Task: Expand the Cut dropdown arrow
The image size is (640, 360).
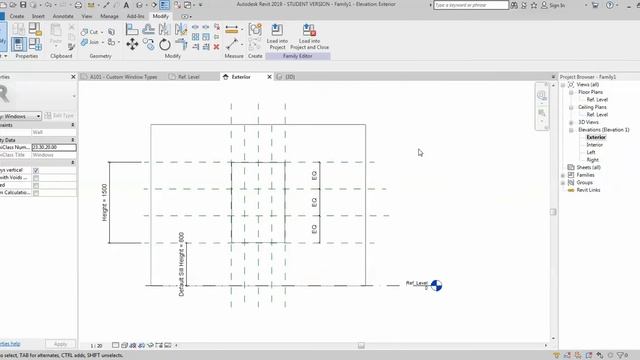Action: click(x=102, y=32)
